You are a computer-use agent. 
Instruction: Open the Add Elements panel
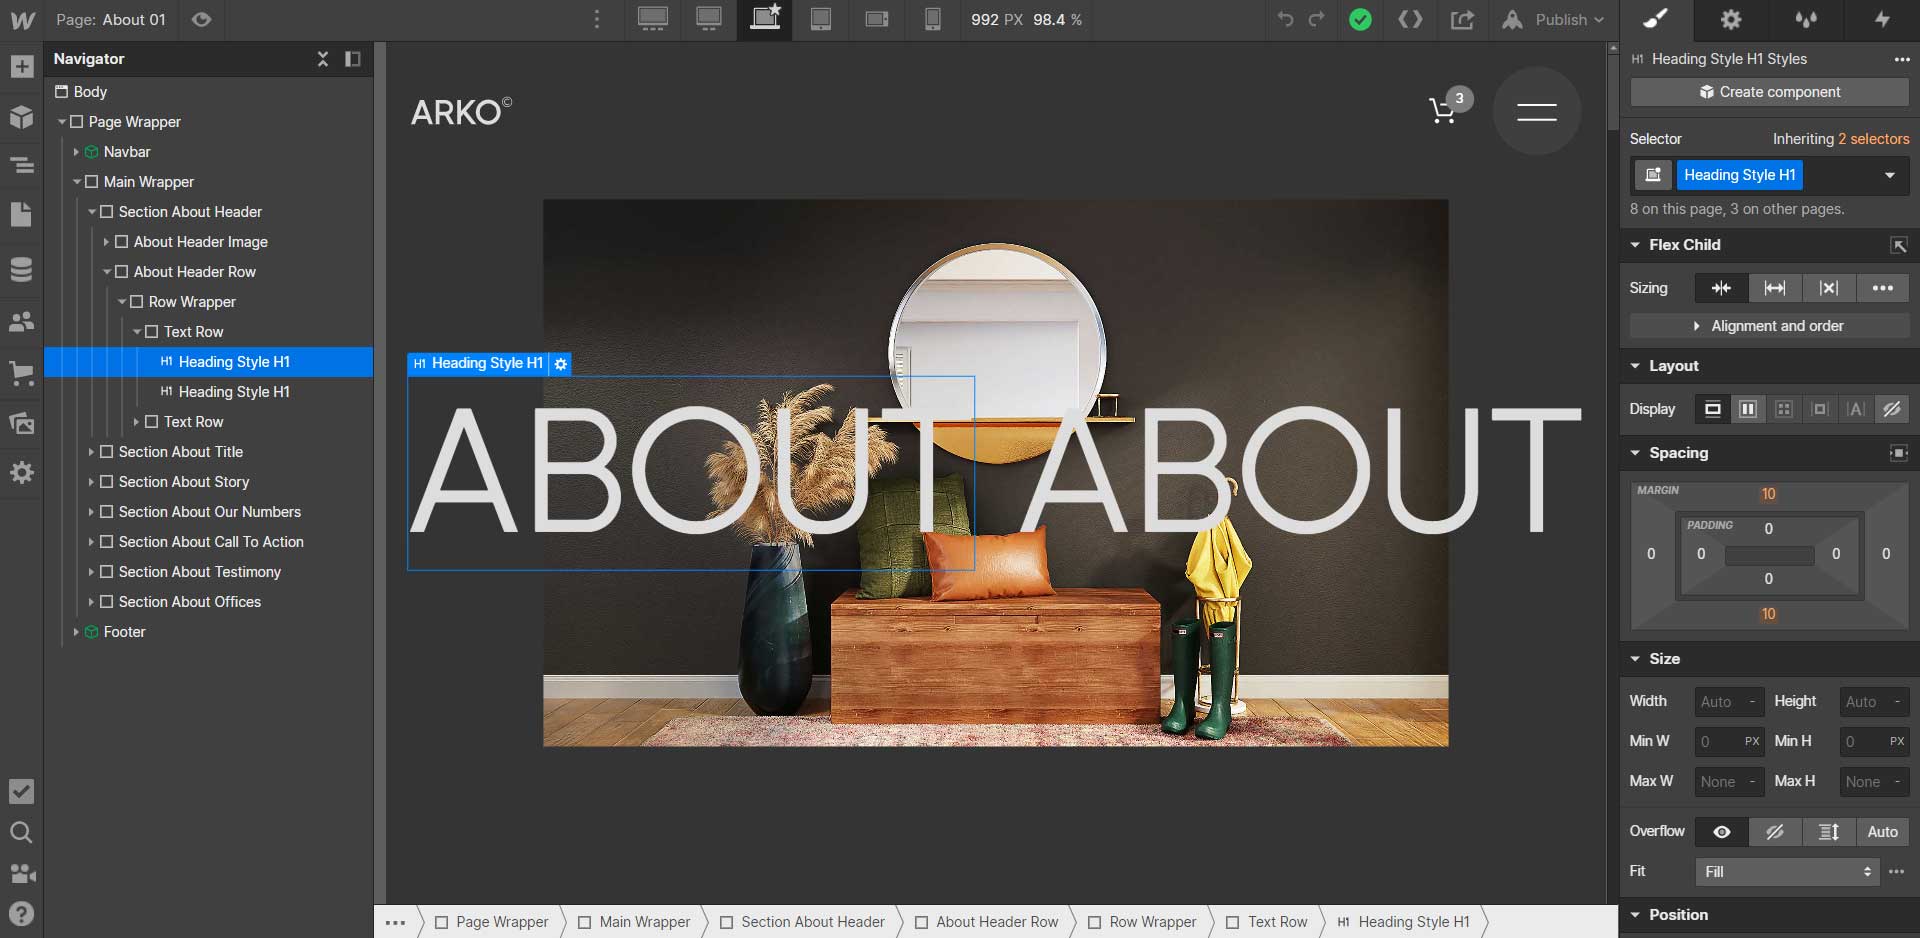tap(20, 66)
